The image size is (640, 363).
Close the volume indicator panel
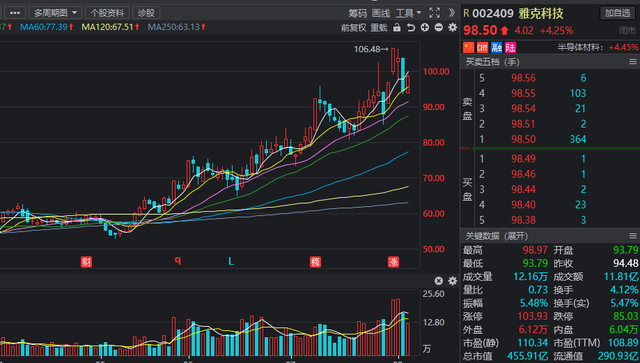(439, 281)
